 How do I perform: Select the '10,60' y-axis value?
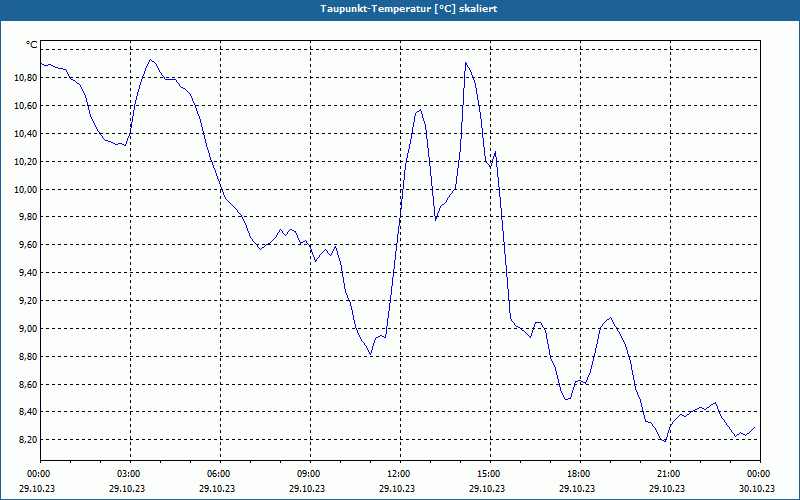coord(27,106)
